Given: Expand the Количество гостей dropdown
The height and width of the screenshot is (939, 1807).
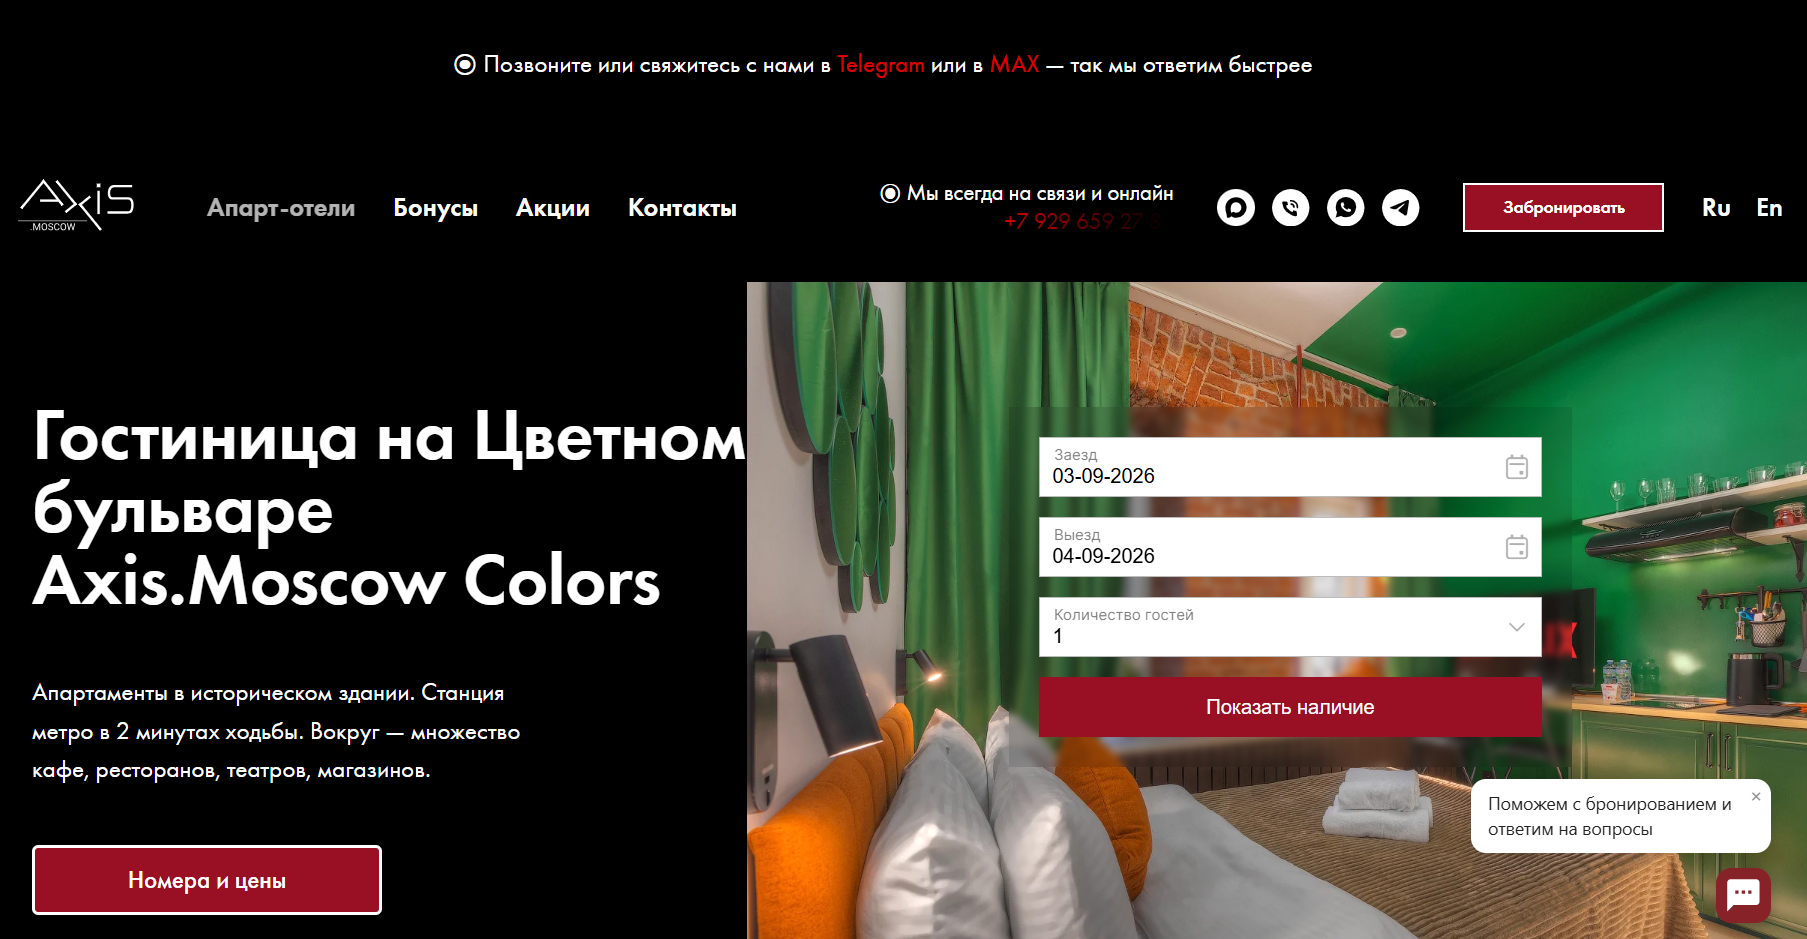Looking at the screenshot, I should (x=1290, y=627).
